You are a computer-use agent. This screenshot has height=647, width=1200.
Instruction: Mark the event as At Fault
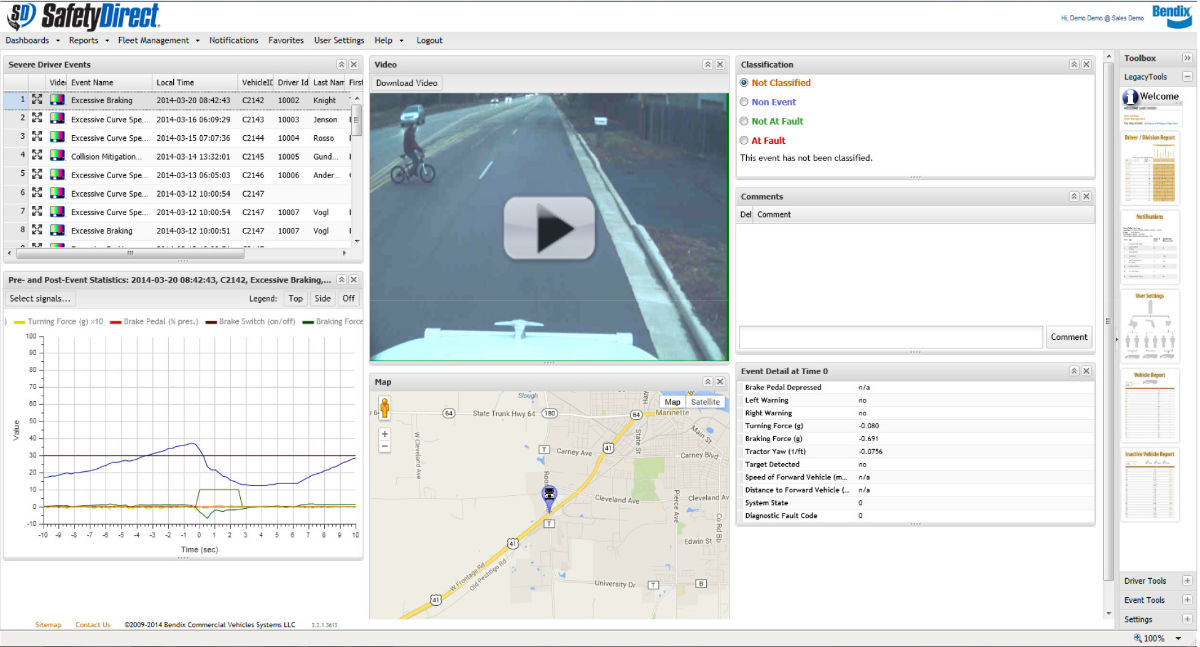(x=742, y=140)
